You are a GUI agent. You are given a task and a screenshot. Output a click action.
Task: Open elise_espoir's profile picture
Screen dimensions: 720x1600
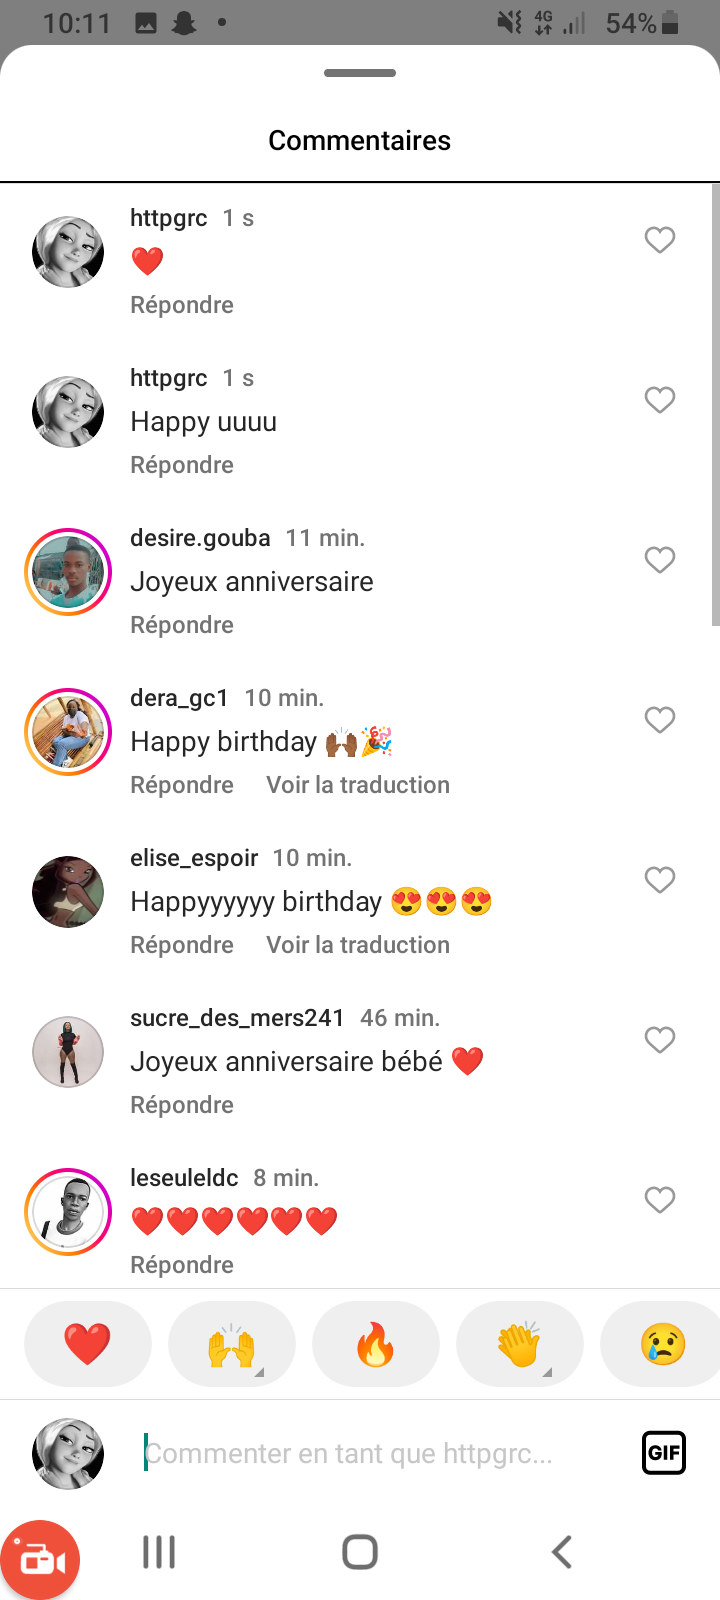tap(68, 892)
